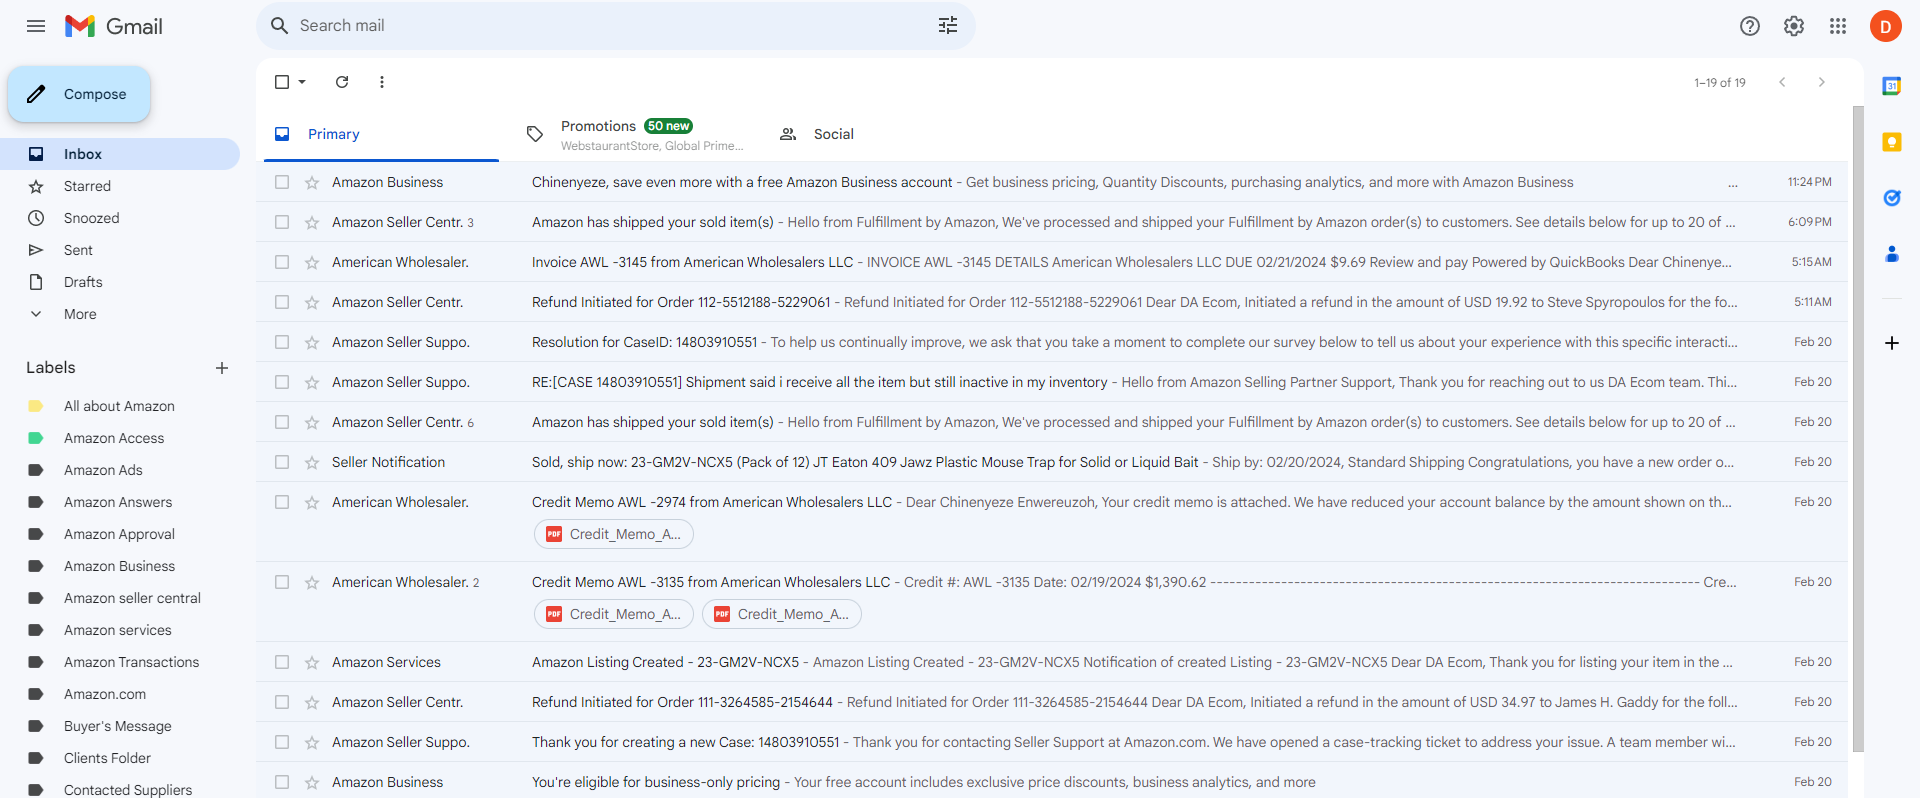1920x798 pixels.
Task: Check the Amazon Listing Created email box
Action: (282, 662)
